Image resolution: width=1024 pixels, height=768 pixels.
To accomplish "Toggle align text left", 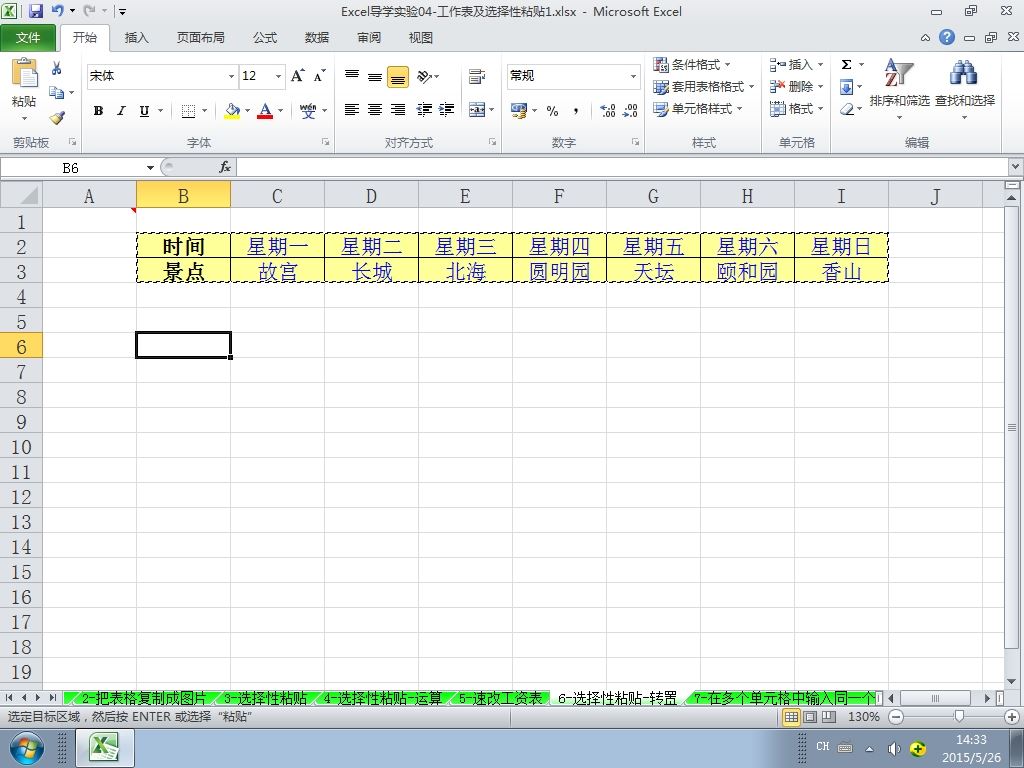I will pos(352,110).
